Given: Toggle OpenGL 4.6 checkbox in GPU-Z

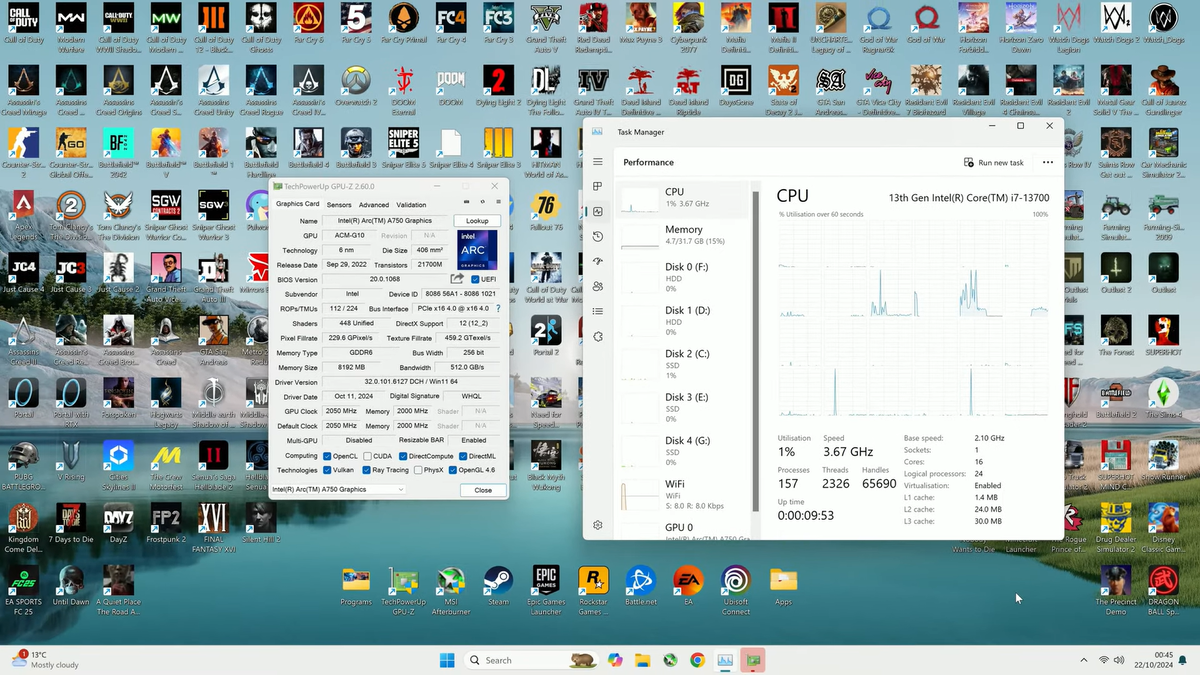Looking at the screenshot, I should [x=453, y=470].
